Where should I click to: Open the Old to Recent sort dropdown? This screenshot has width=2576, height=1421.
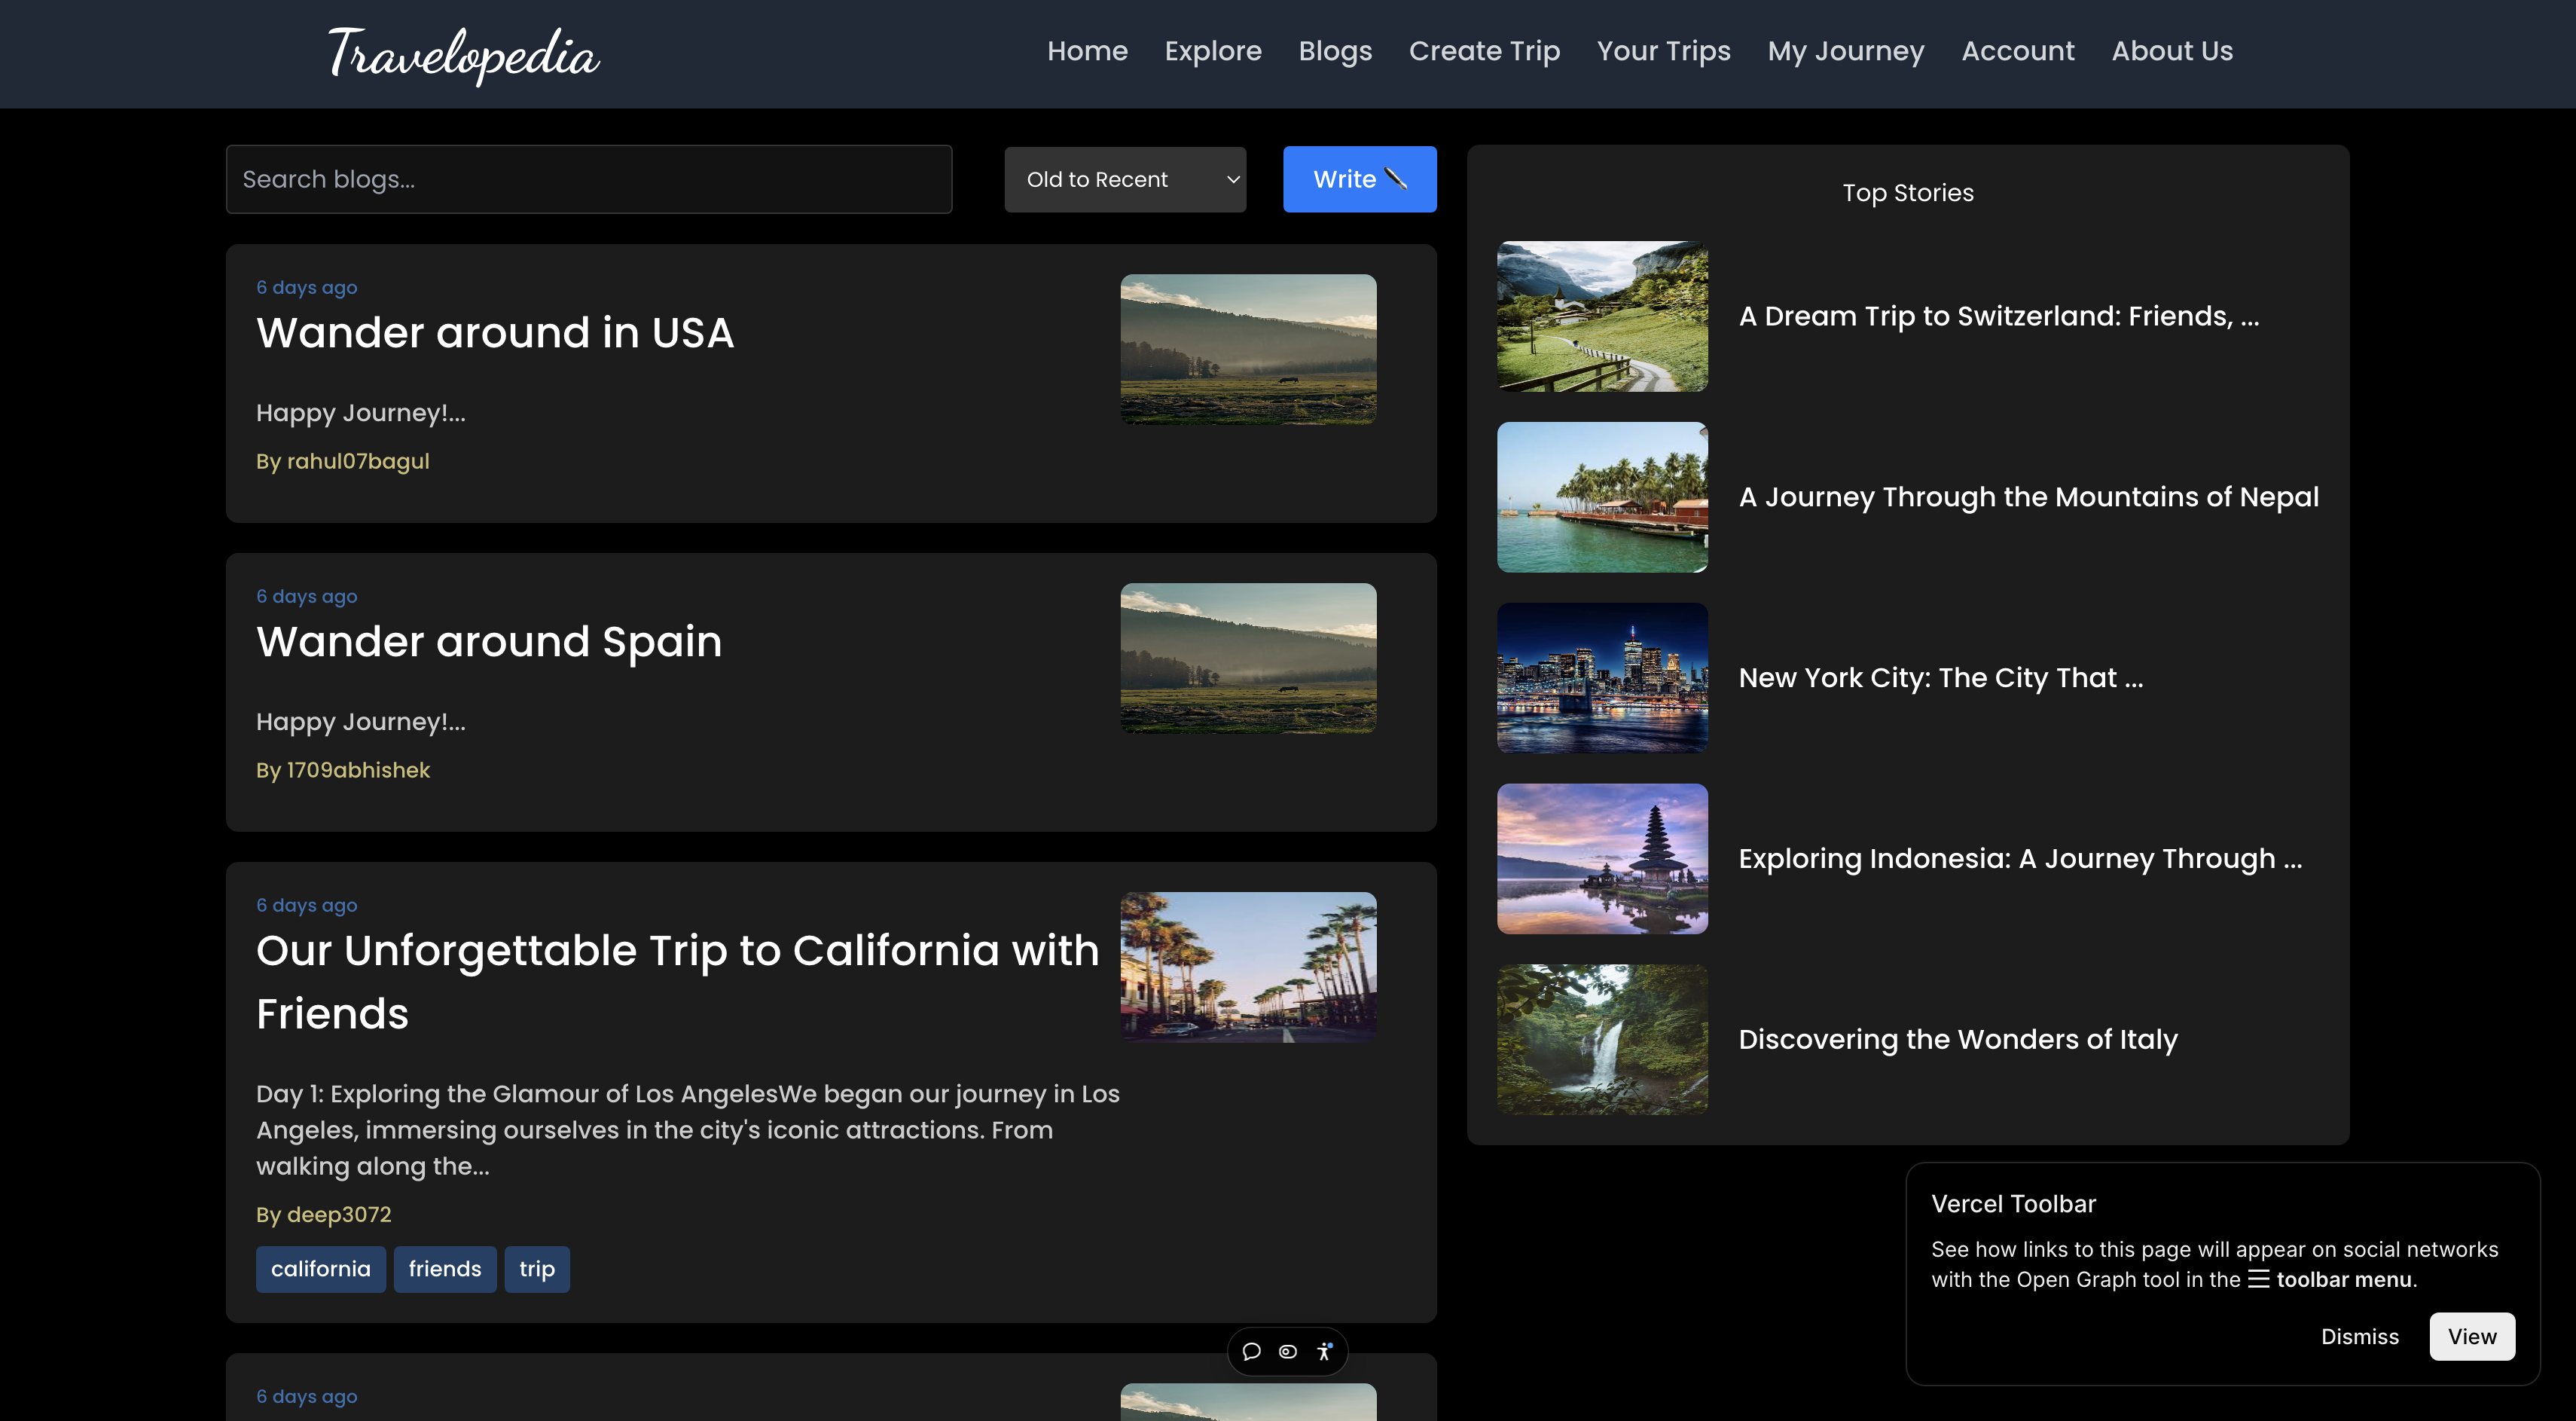[x=1125, y=179]
